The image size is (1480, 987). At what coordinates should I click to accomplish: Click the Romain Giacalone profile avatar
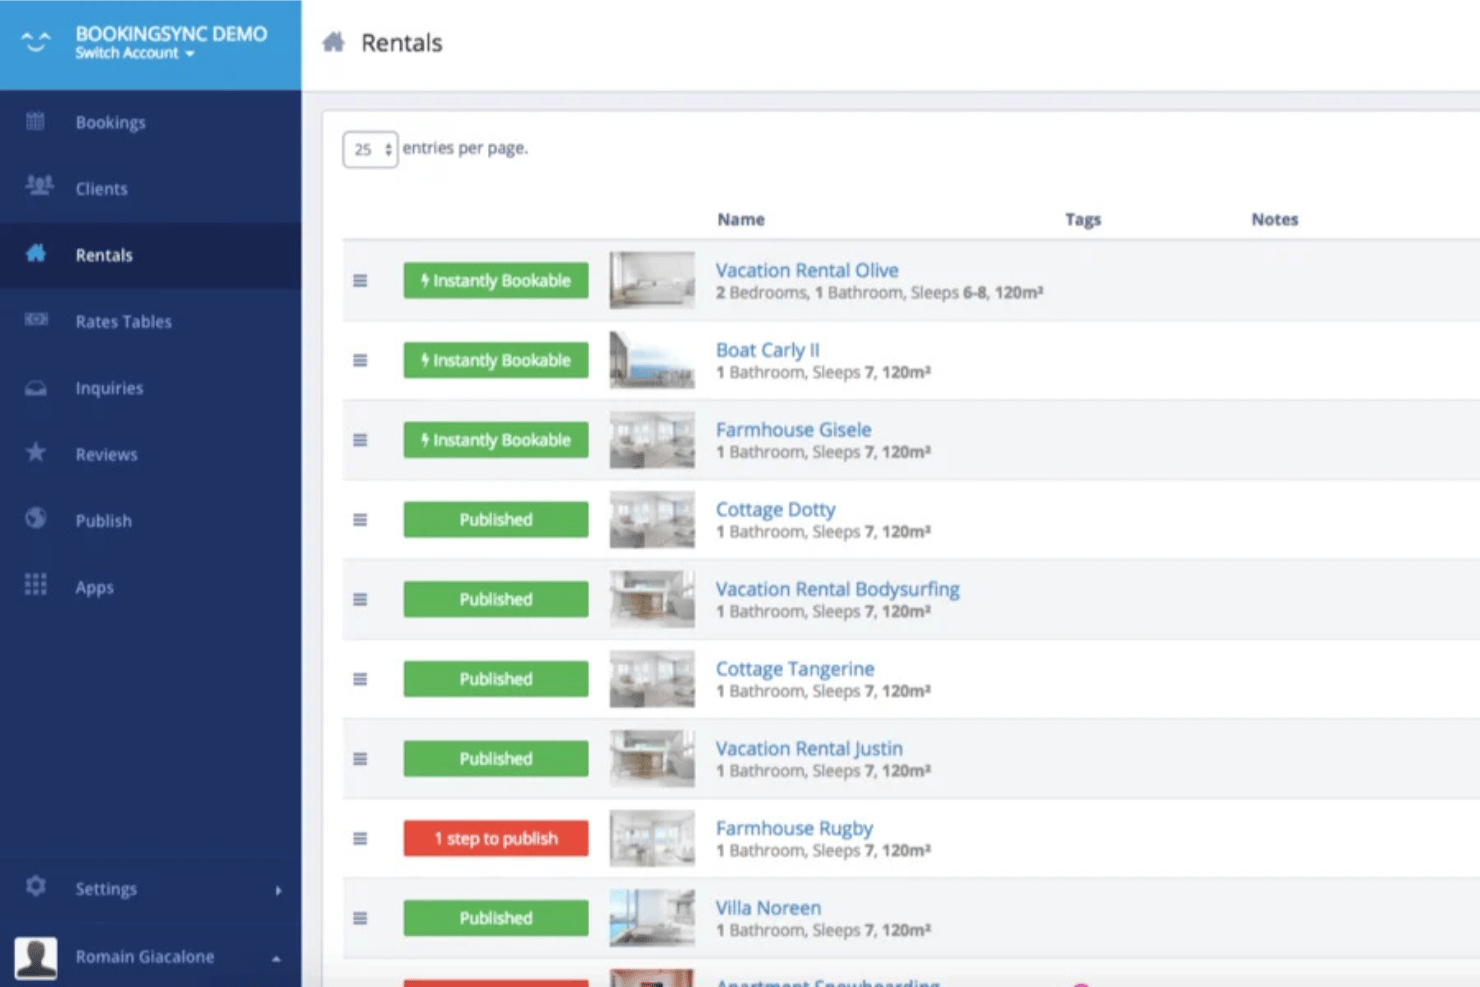[36, 958]
